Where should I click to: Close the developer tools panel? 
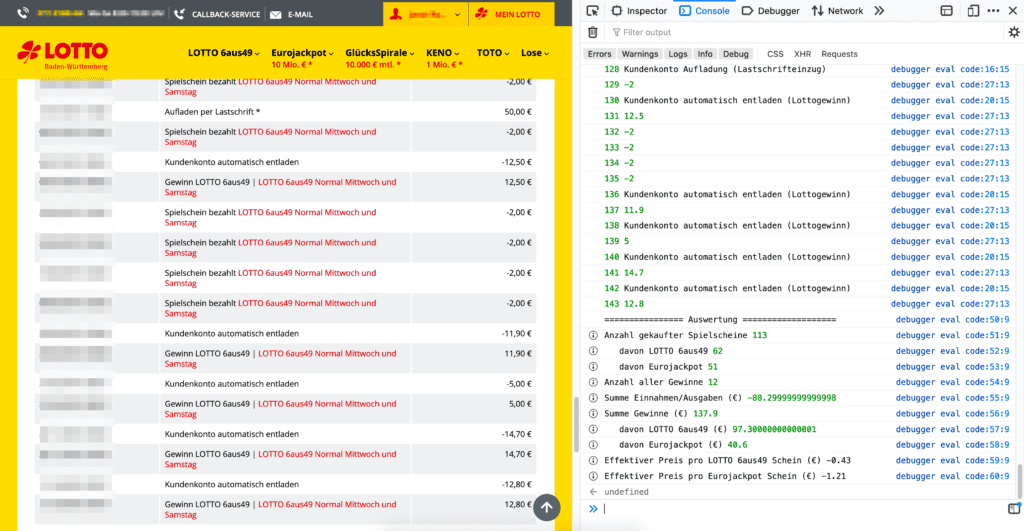1014,10
